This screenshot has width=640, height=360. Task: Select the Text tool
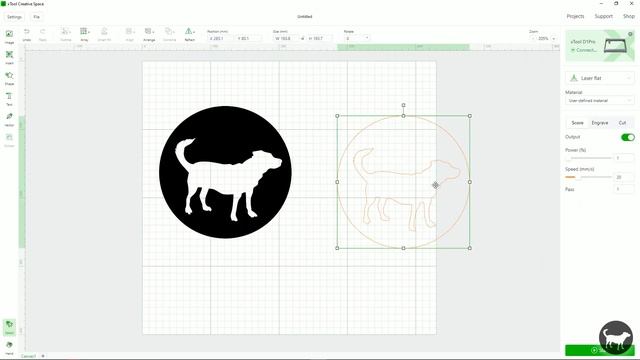click(9, 99)
